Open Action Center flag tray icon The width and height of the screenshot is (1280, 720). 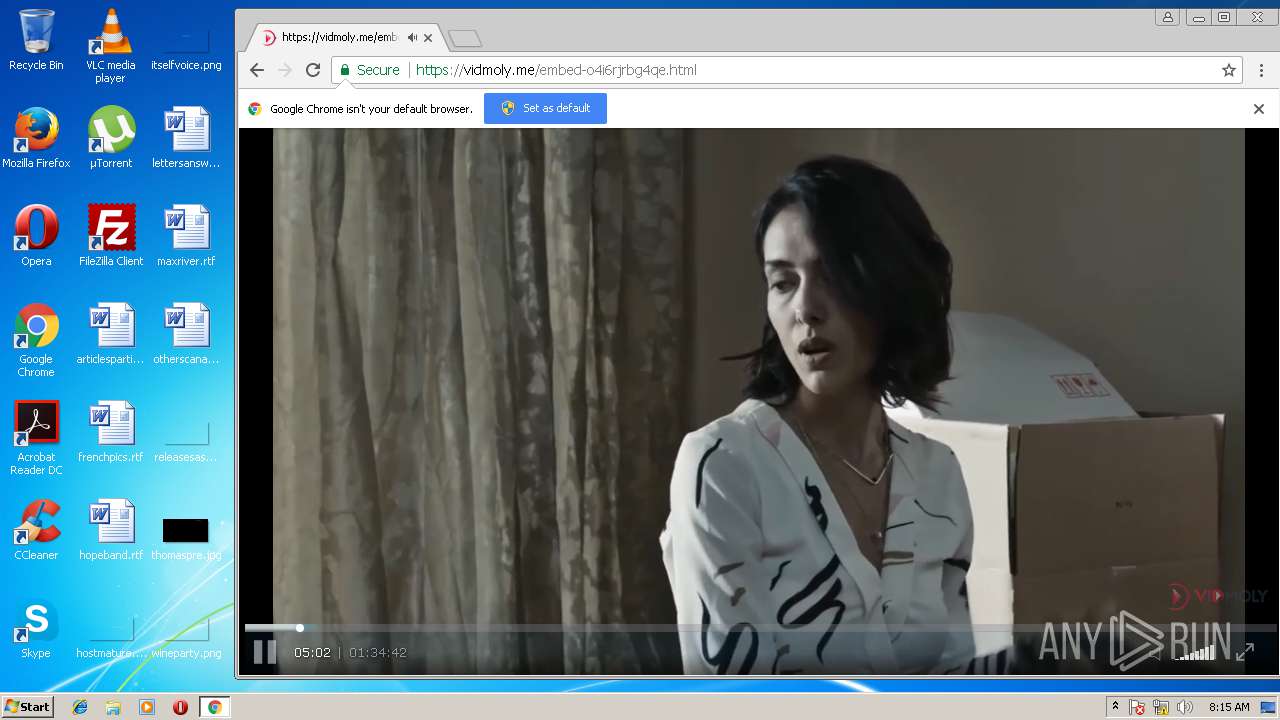point(1137,707)
